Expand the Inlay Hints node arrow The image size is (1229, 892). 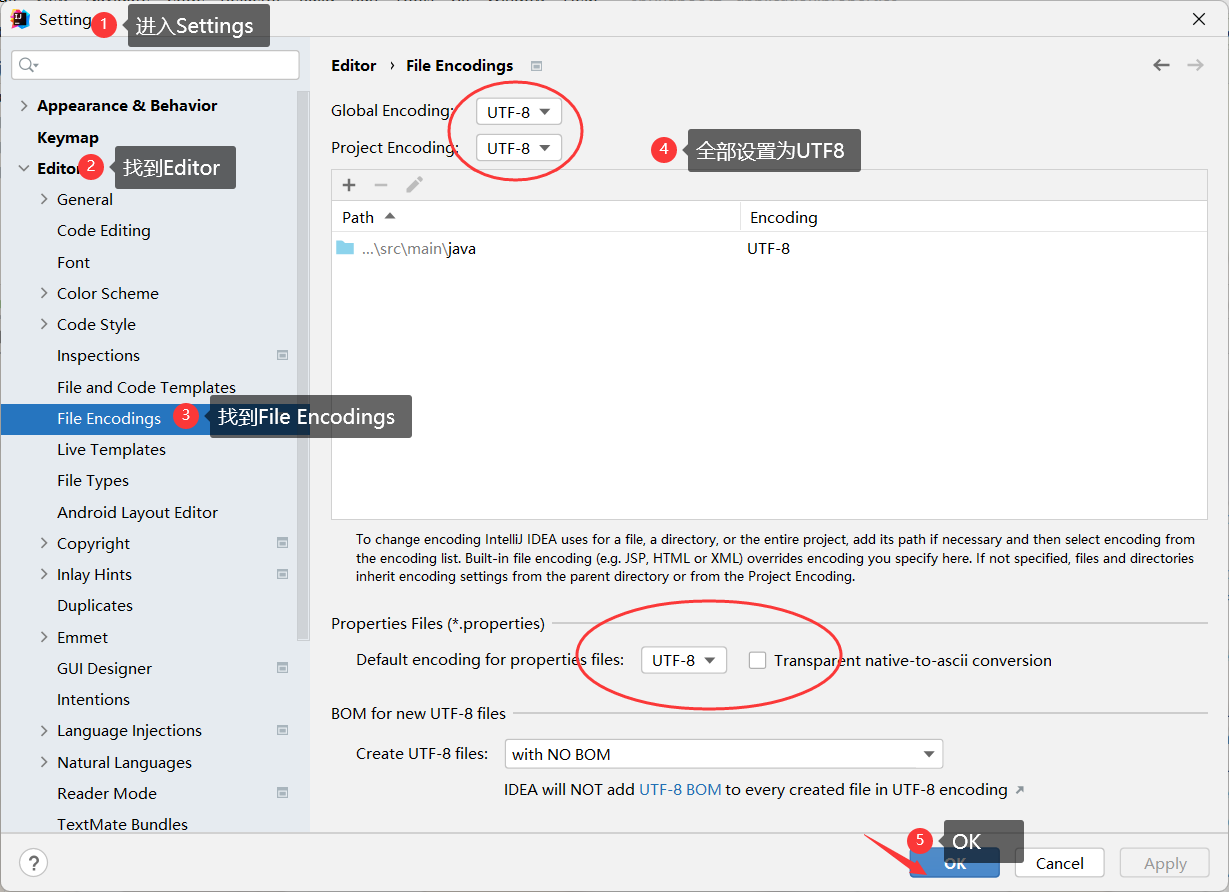[44, 574]
